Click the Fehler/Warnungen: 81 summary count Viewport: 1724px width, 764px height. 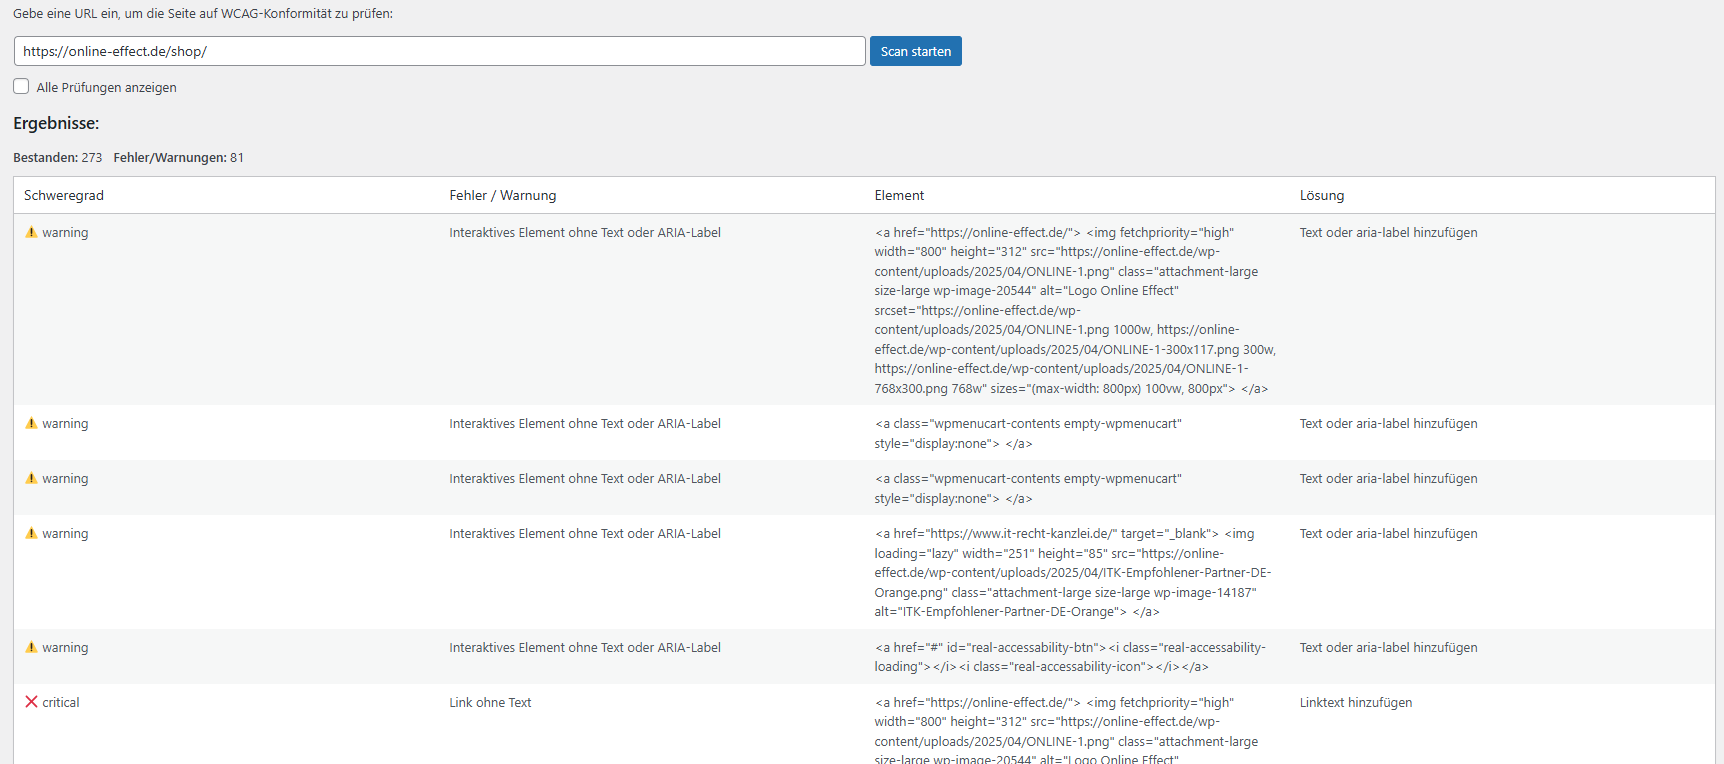(178, 158)
